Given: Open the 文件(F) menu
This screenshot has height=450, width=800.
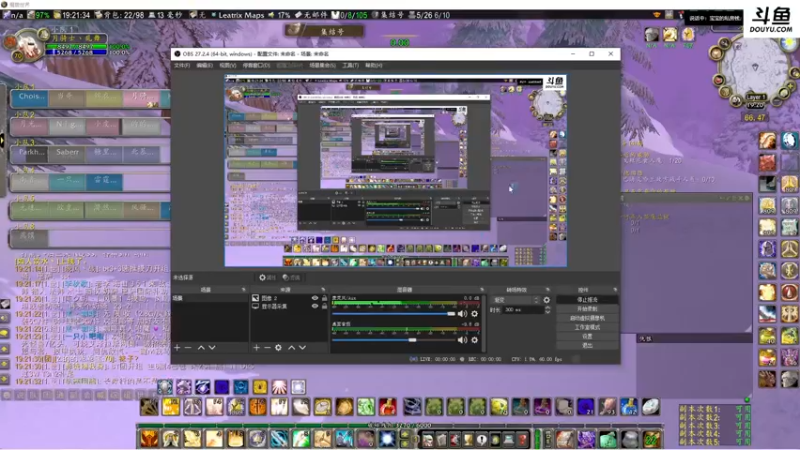Looking at the screenshot, I should (182, 65).
